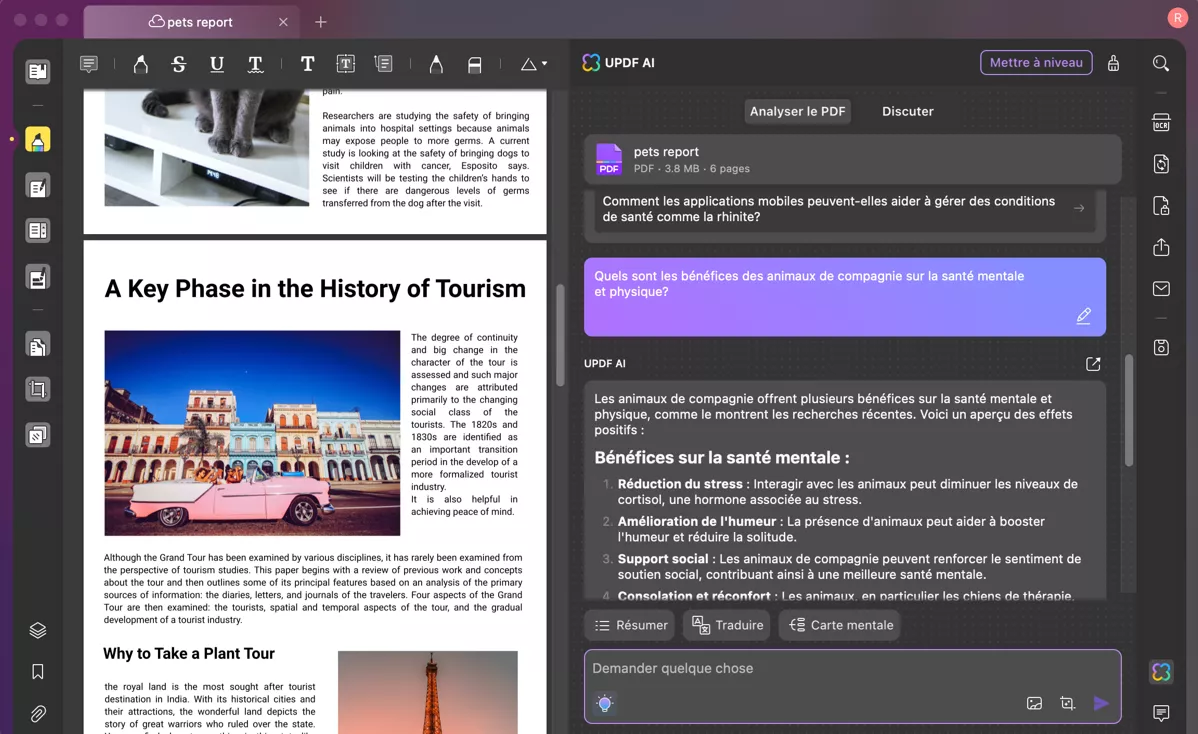Open the Bookmarks panel
Viewport: 1198px width, 734px height.
point(37,671)
